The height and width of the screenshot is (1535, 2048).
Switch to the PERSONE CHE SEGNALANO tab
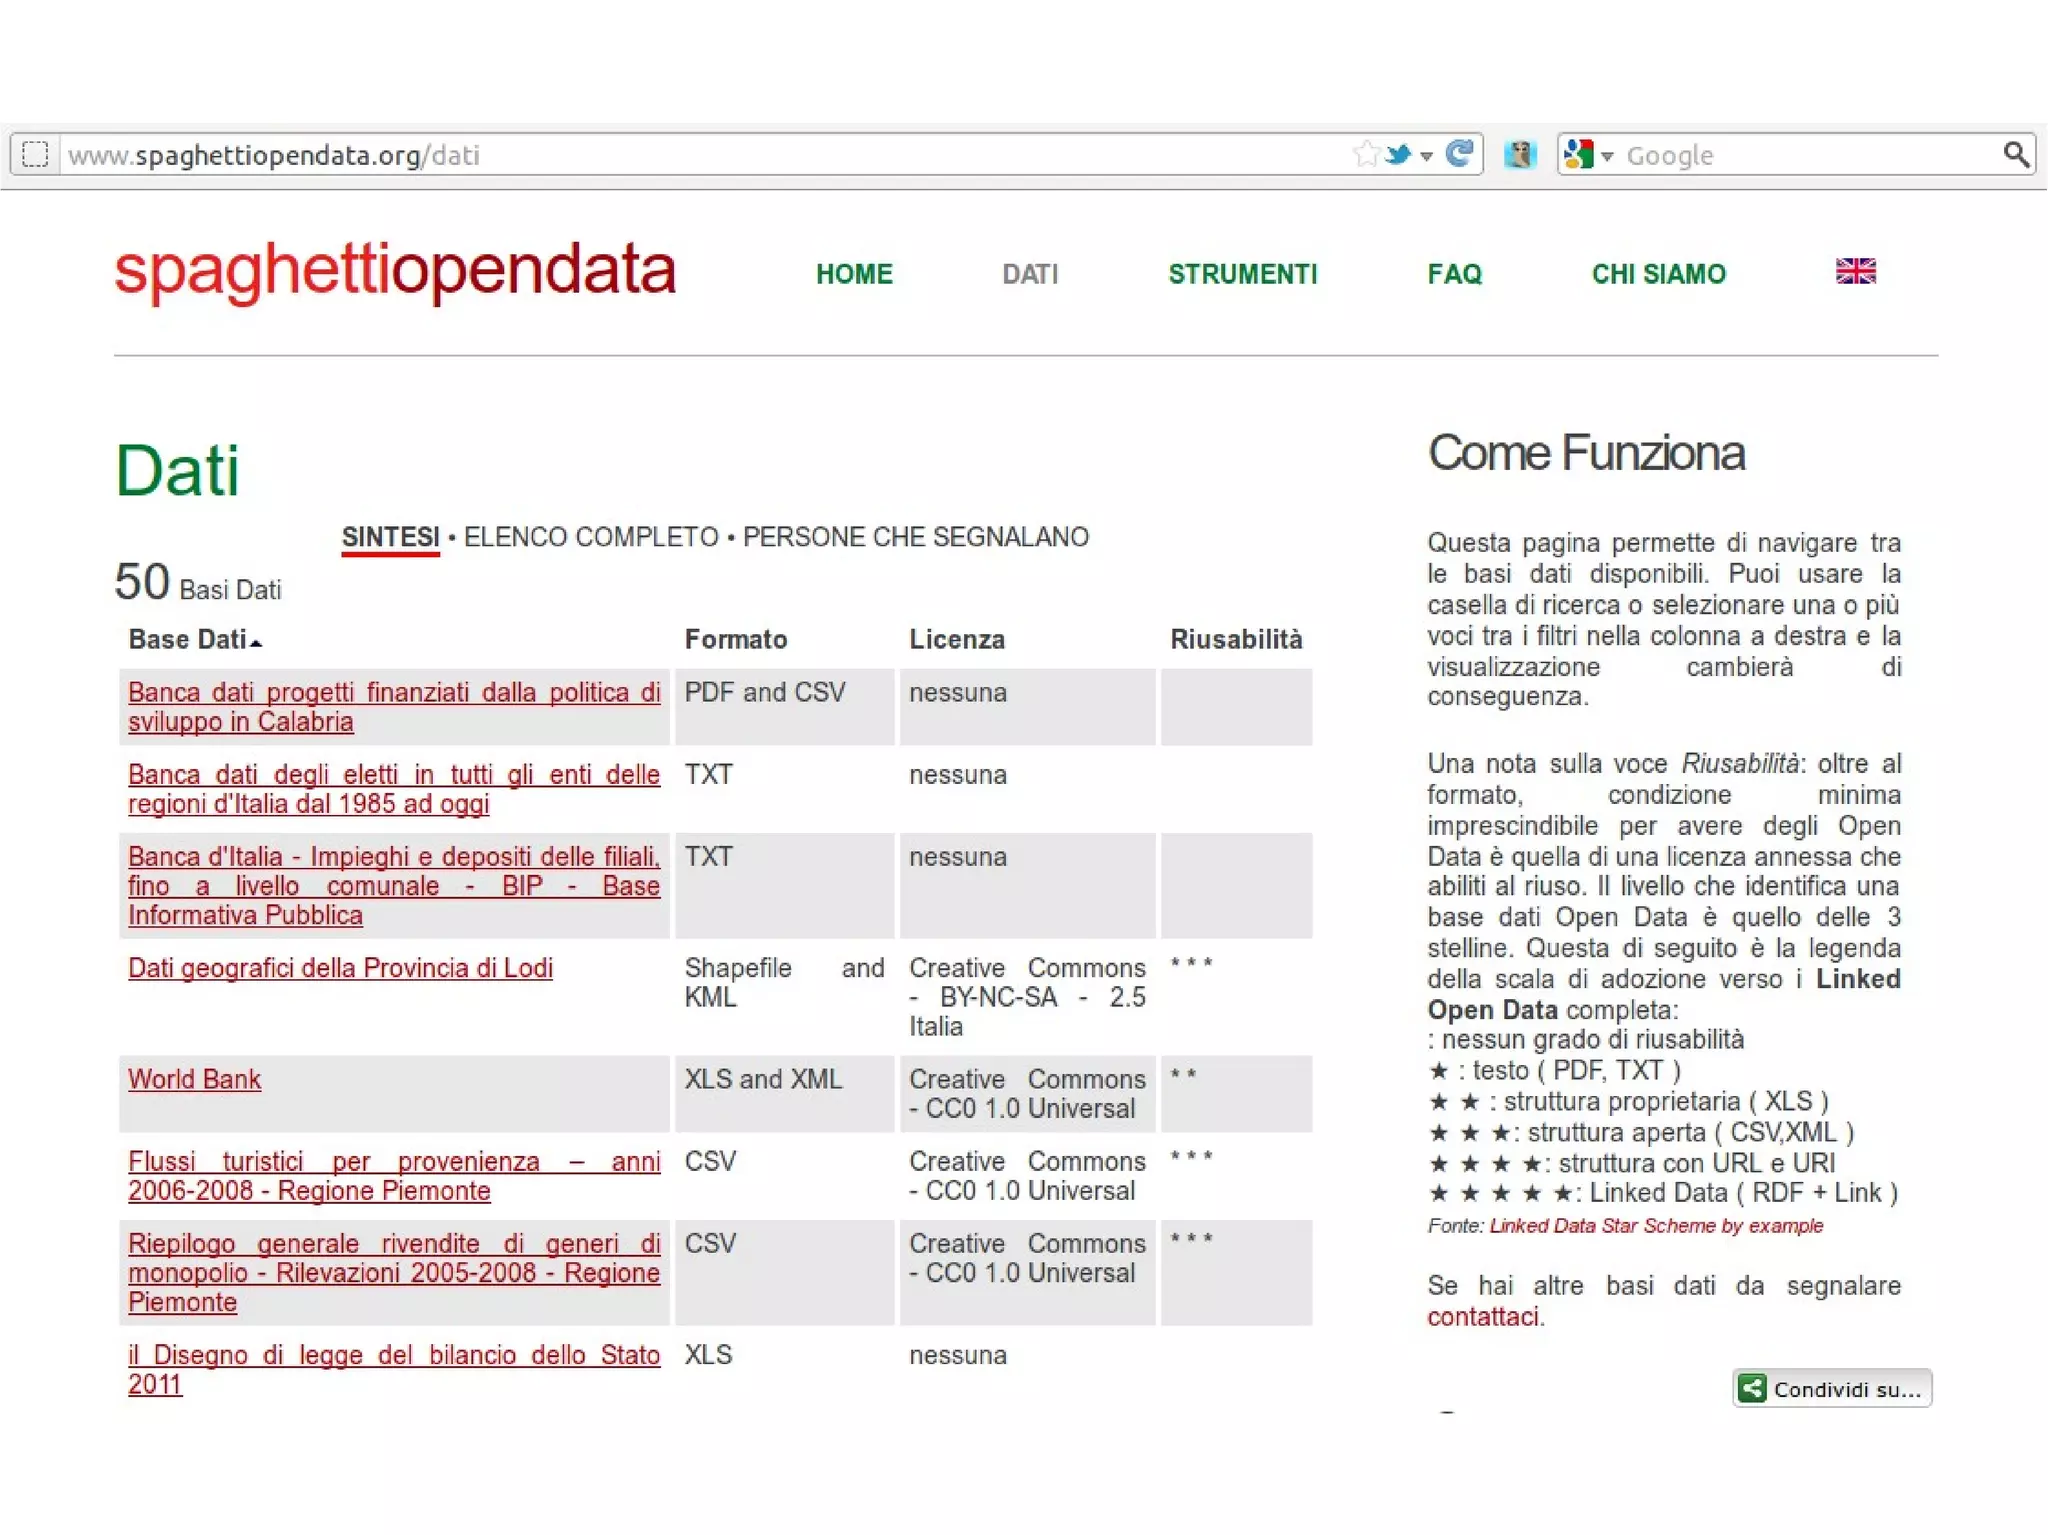(x=915, y=537)
